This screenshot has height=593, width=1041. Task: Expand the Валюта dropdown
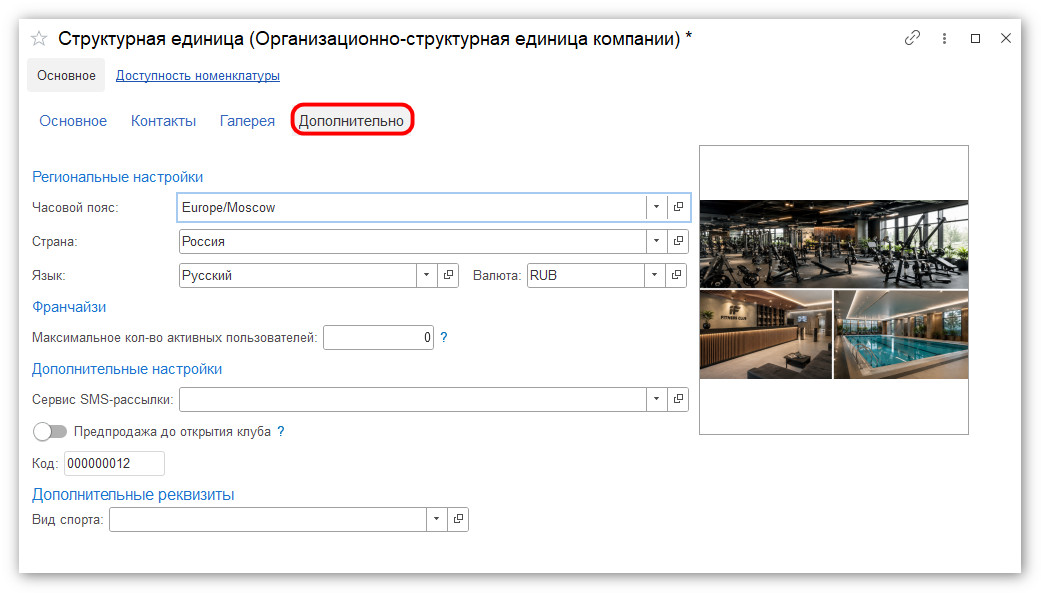click(654, 275)
